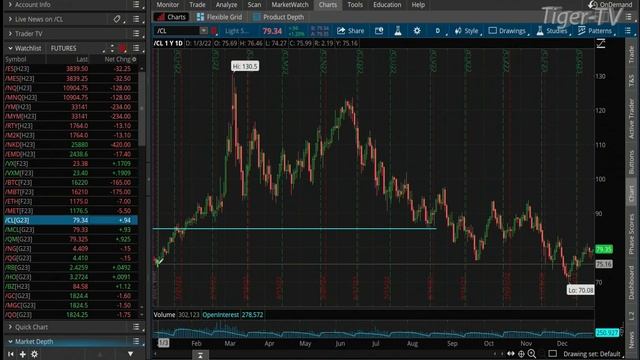Open the Analyze tab

pos(226,4)
